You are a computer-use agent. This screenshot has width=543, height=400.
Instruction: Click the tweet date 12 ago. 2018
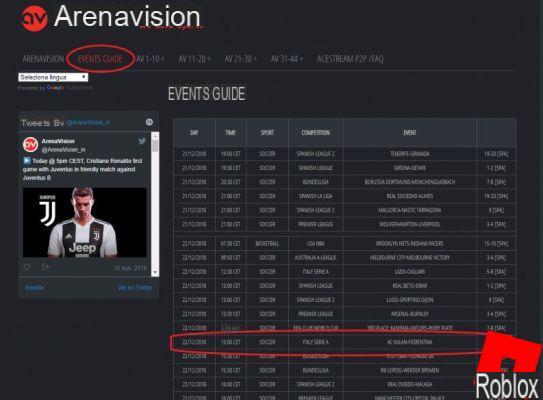130,268
